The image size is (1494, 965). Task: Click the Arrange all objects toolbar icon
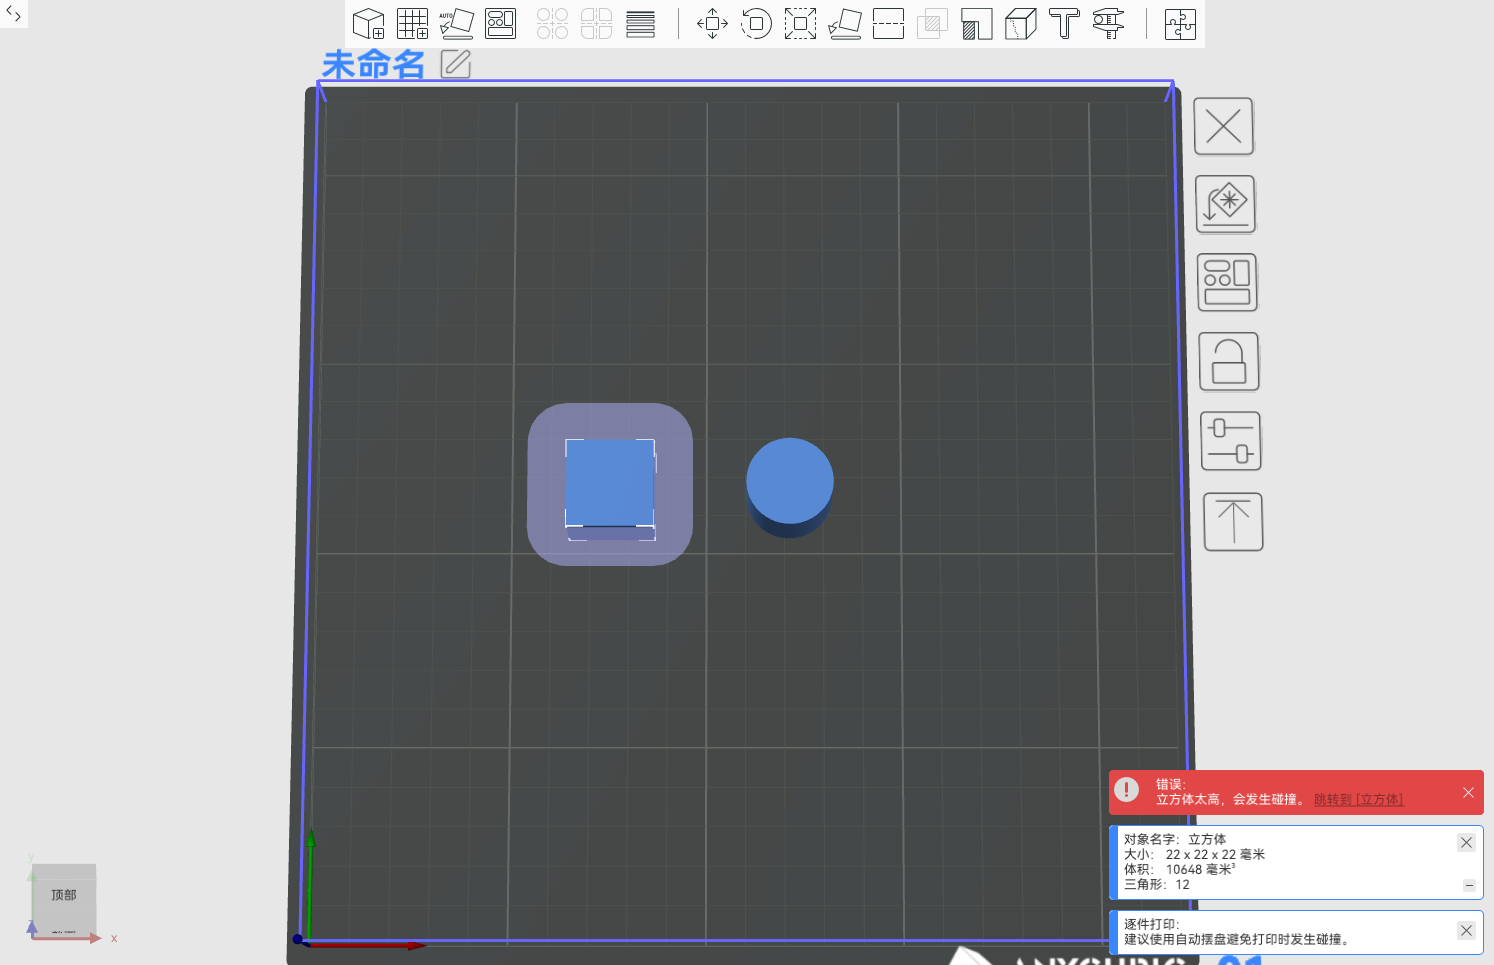tap(500, 23)
